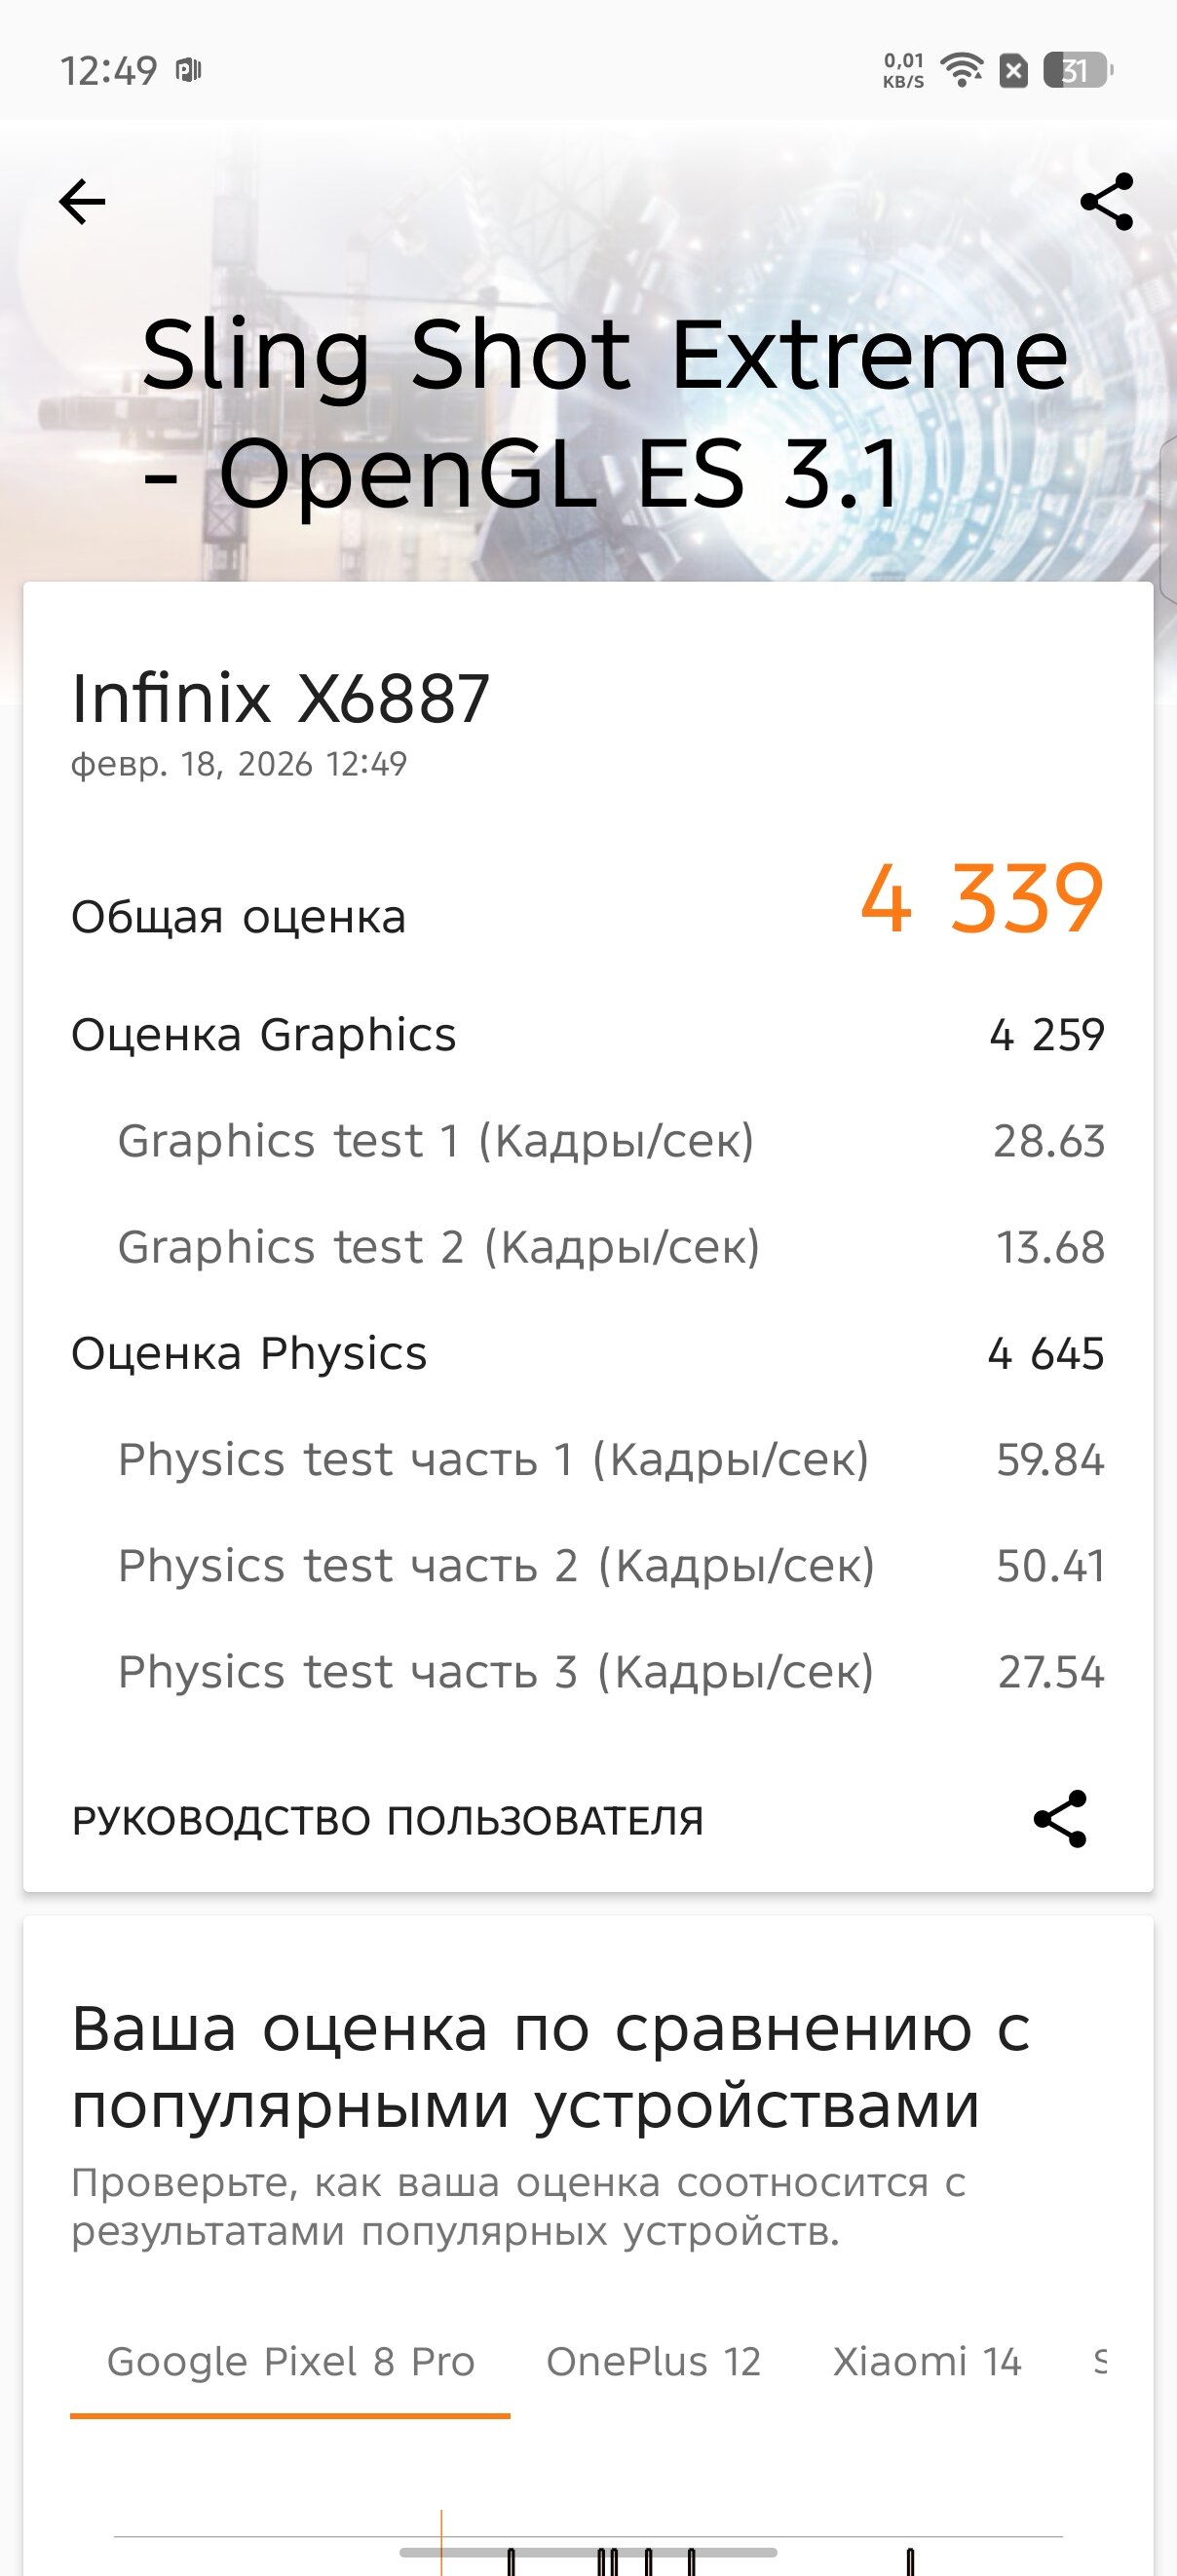Tap the overall score 4 339
This screenshot has width=1177, height=2576.
coord(981,899)
